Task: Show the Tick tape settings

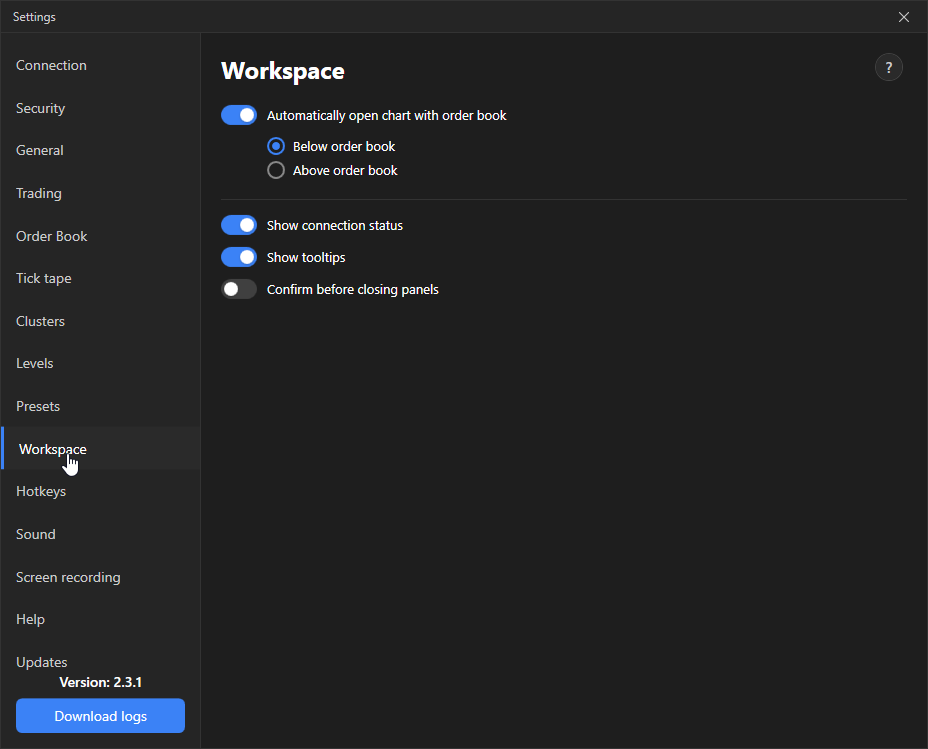Action: tap(101, 278)
